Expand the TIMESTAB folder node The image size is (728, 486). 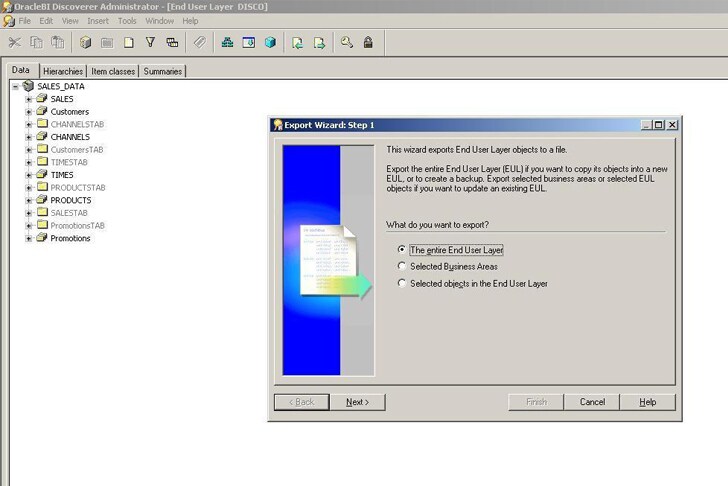pyautogui.click(x=29, y=162)
